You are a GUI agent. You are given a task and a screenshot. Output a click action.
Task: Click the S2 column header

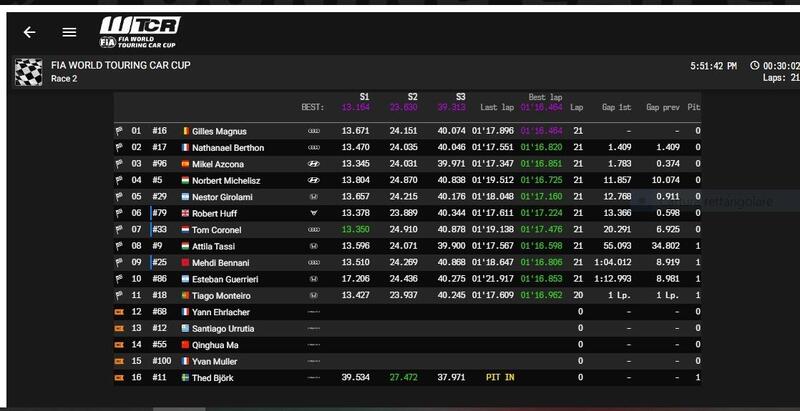412,96
